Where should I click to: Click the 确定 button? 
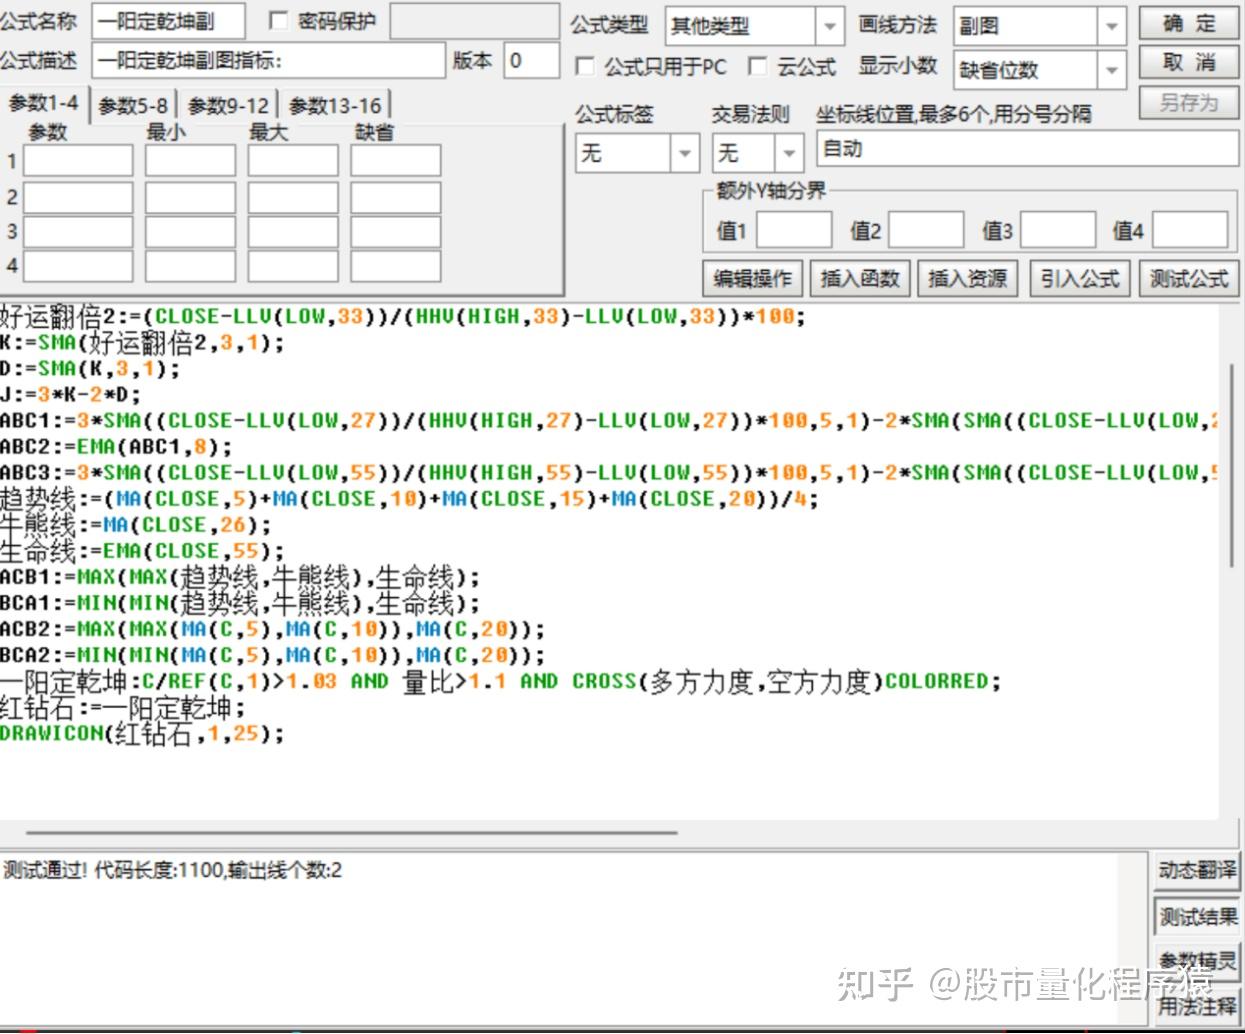click(1188, 24)
